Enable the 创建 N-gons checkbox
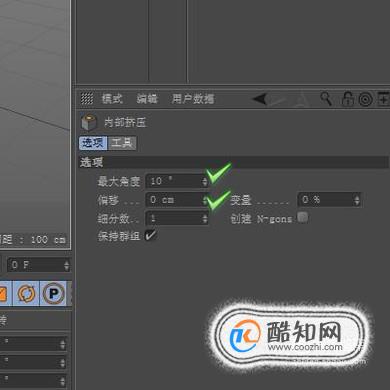This screenshot has height=390, width=390. pos(302,217)
